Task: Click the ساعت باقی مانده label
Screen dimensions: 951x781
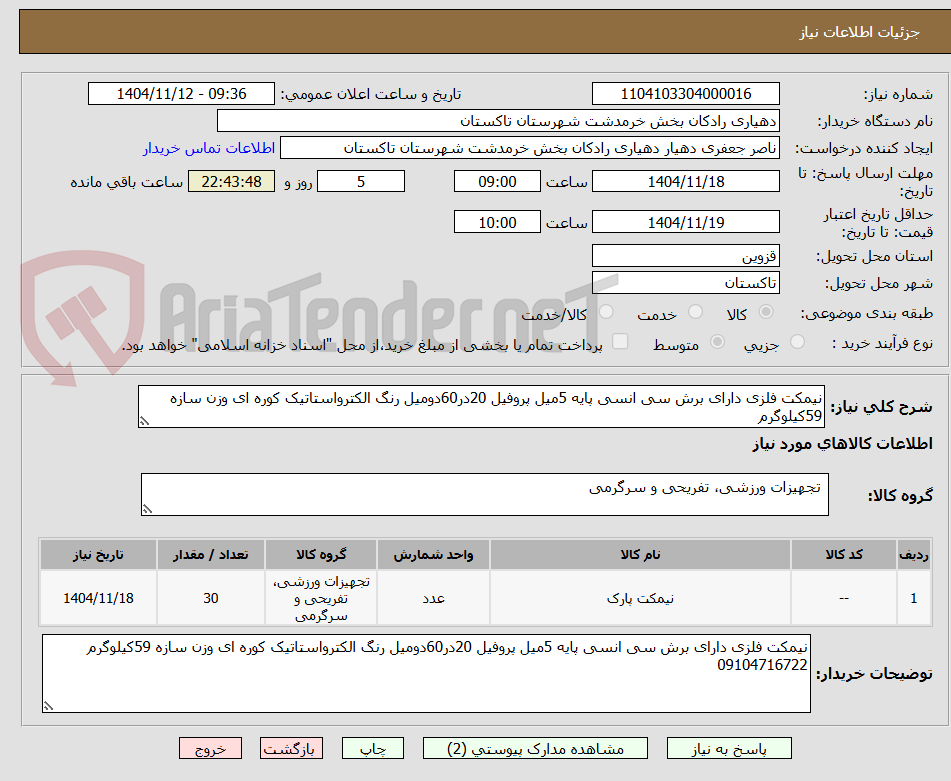Action: click(x=126, y=182)
